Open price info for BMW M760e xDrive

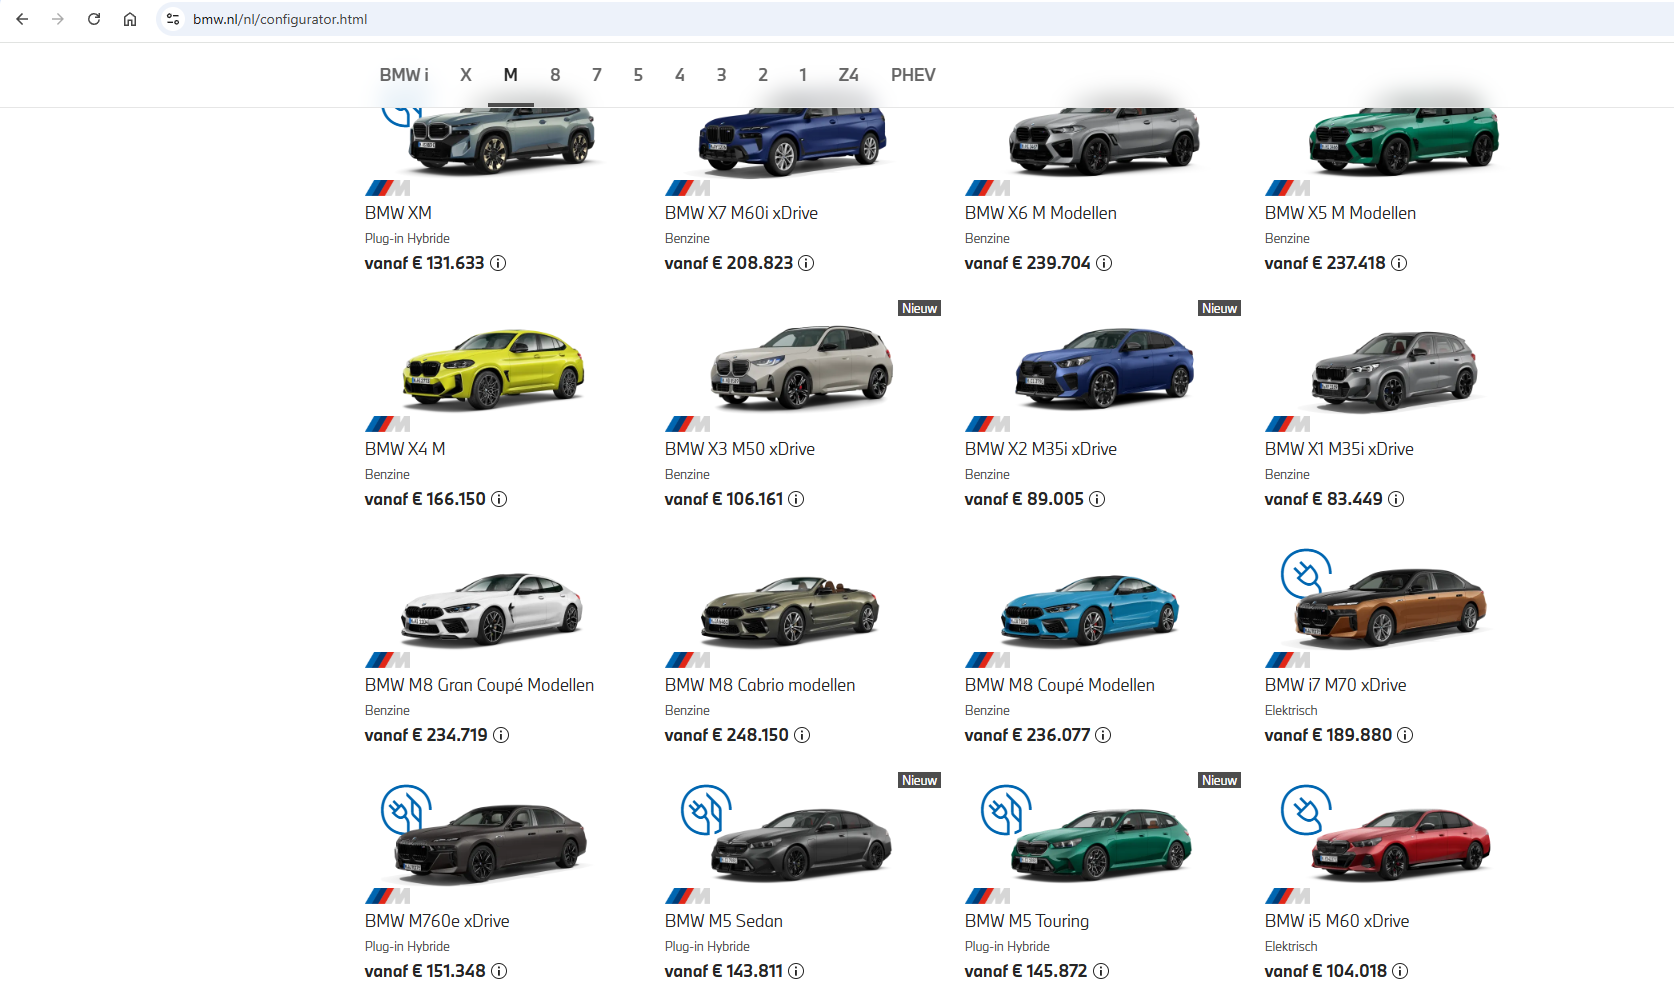[499, 971]
